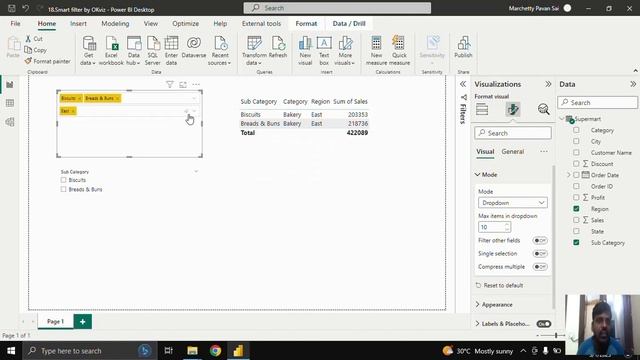Remove the Biscuits tag from the filter
This screenshot has height=360, width=640.
[80, 98]
